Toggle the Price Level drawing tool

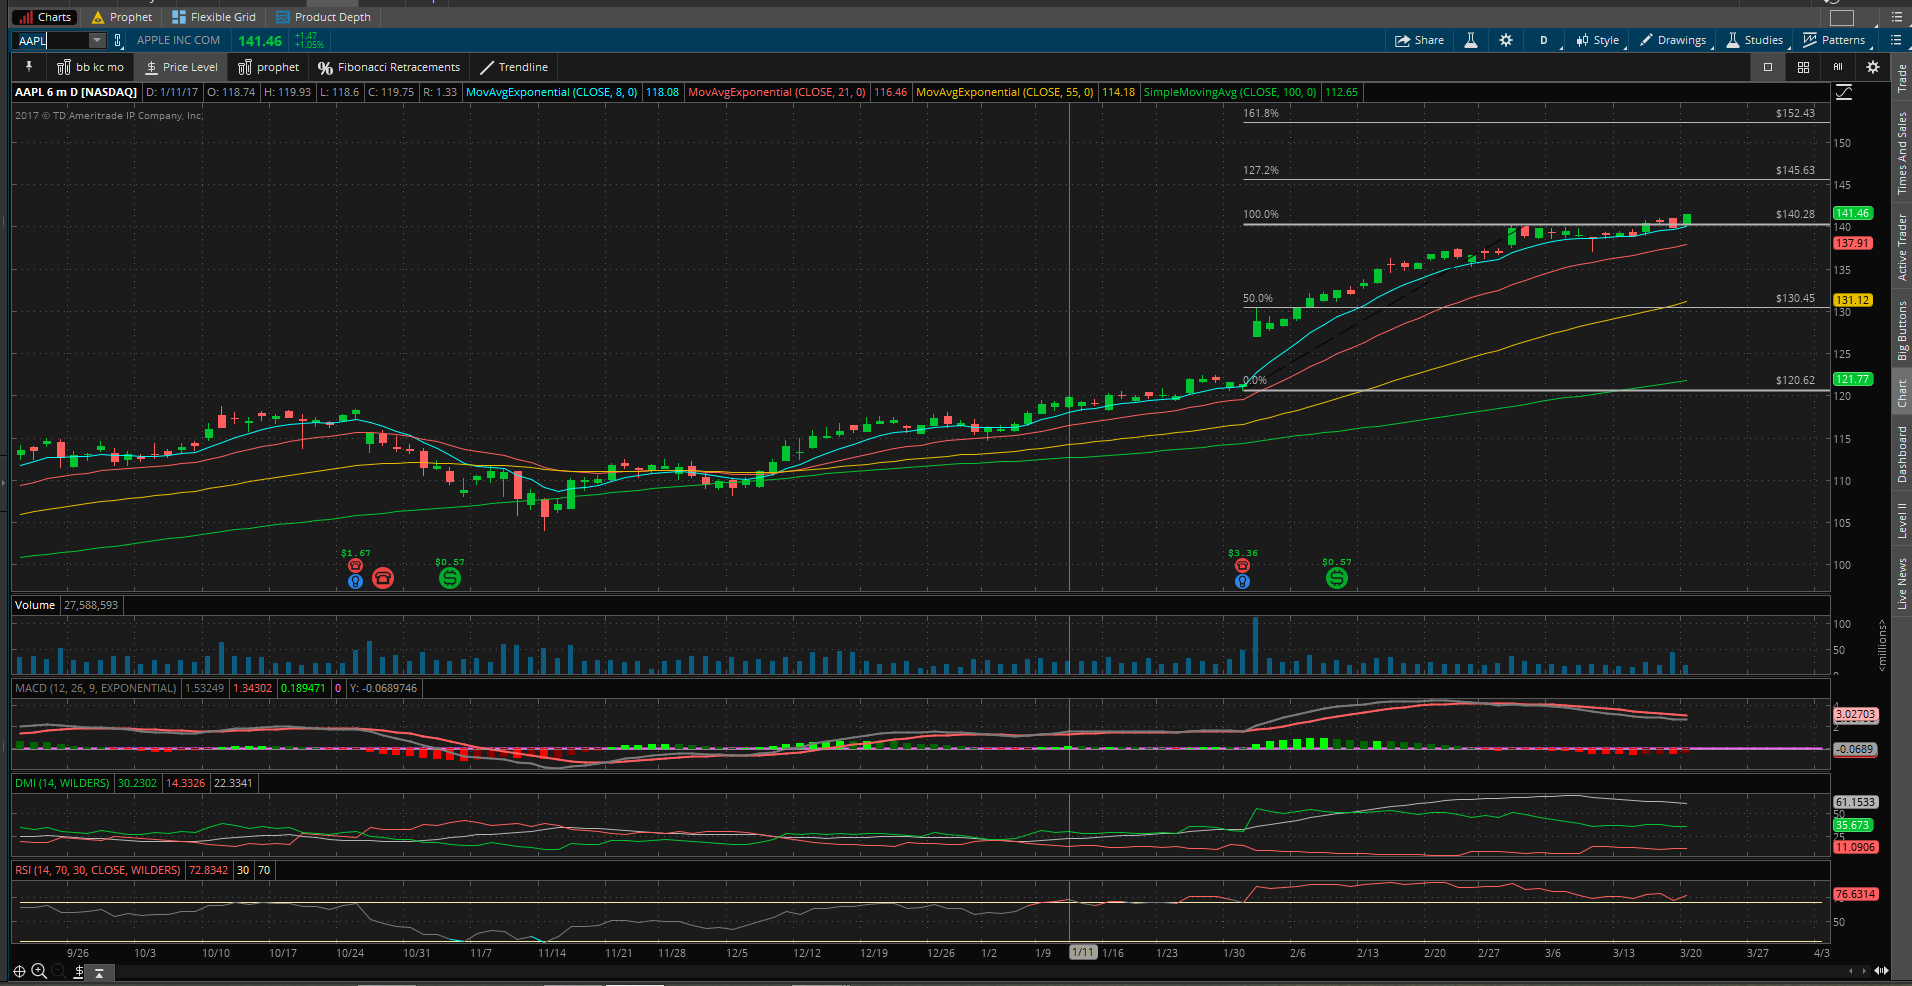tap(181, 67)
